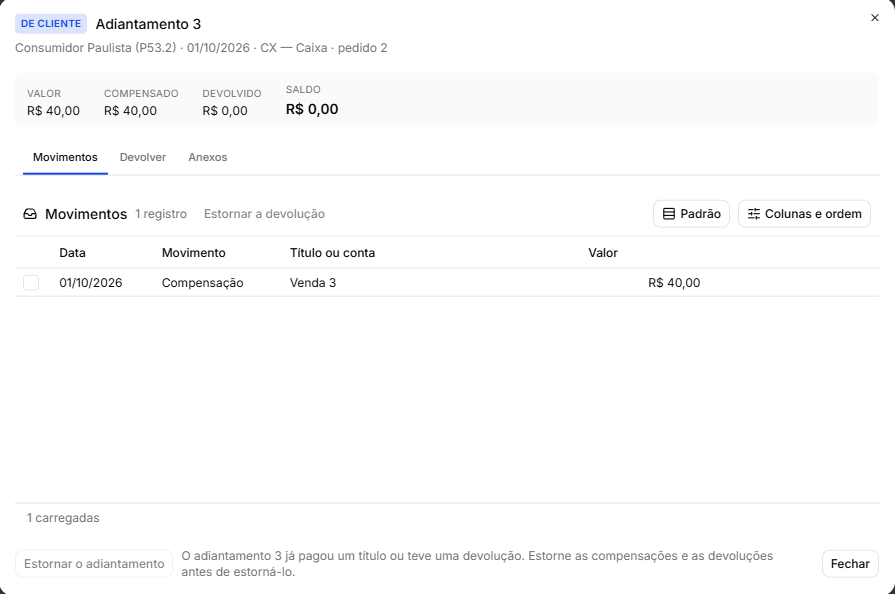Click the Padrão layout icon
The image size is (895, 594).
point(668,214)
